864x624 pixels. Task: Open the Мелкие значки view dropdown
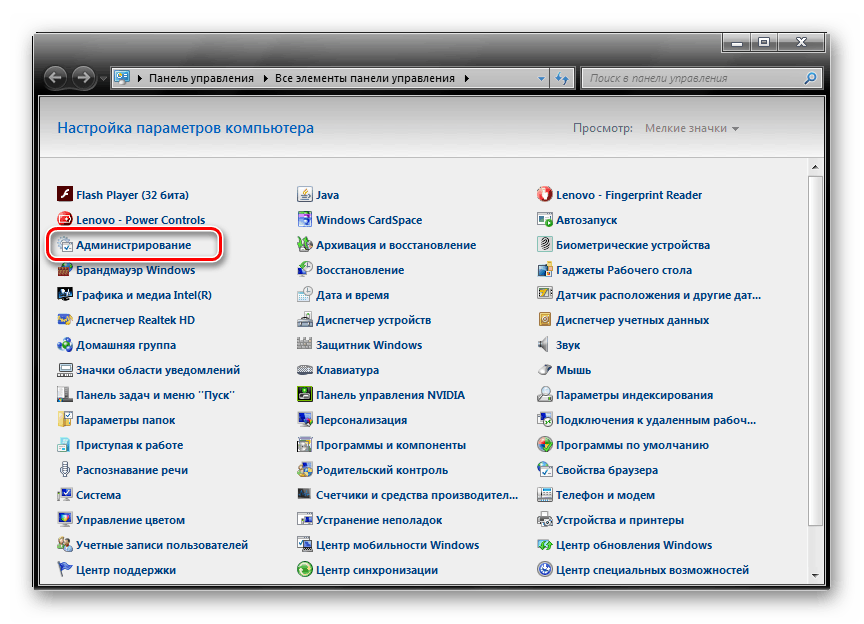(692, 128)
